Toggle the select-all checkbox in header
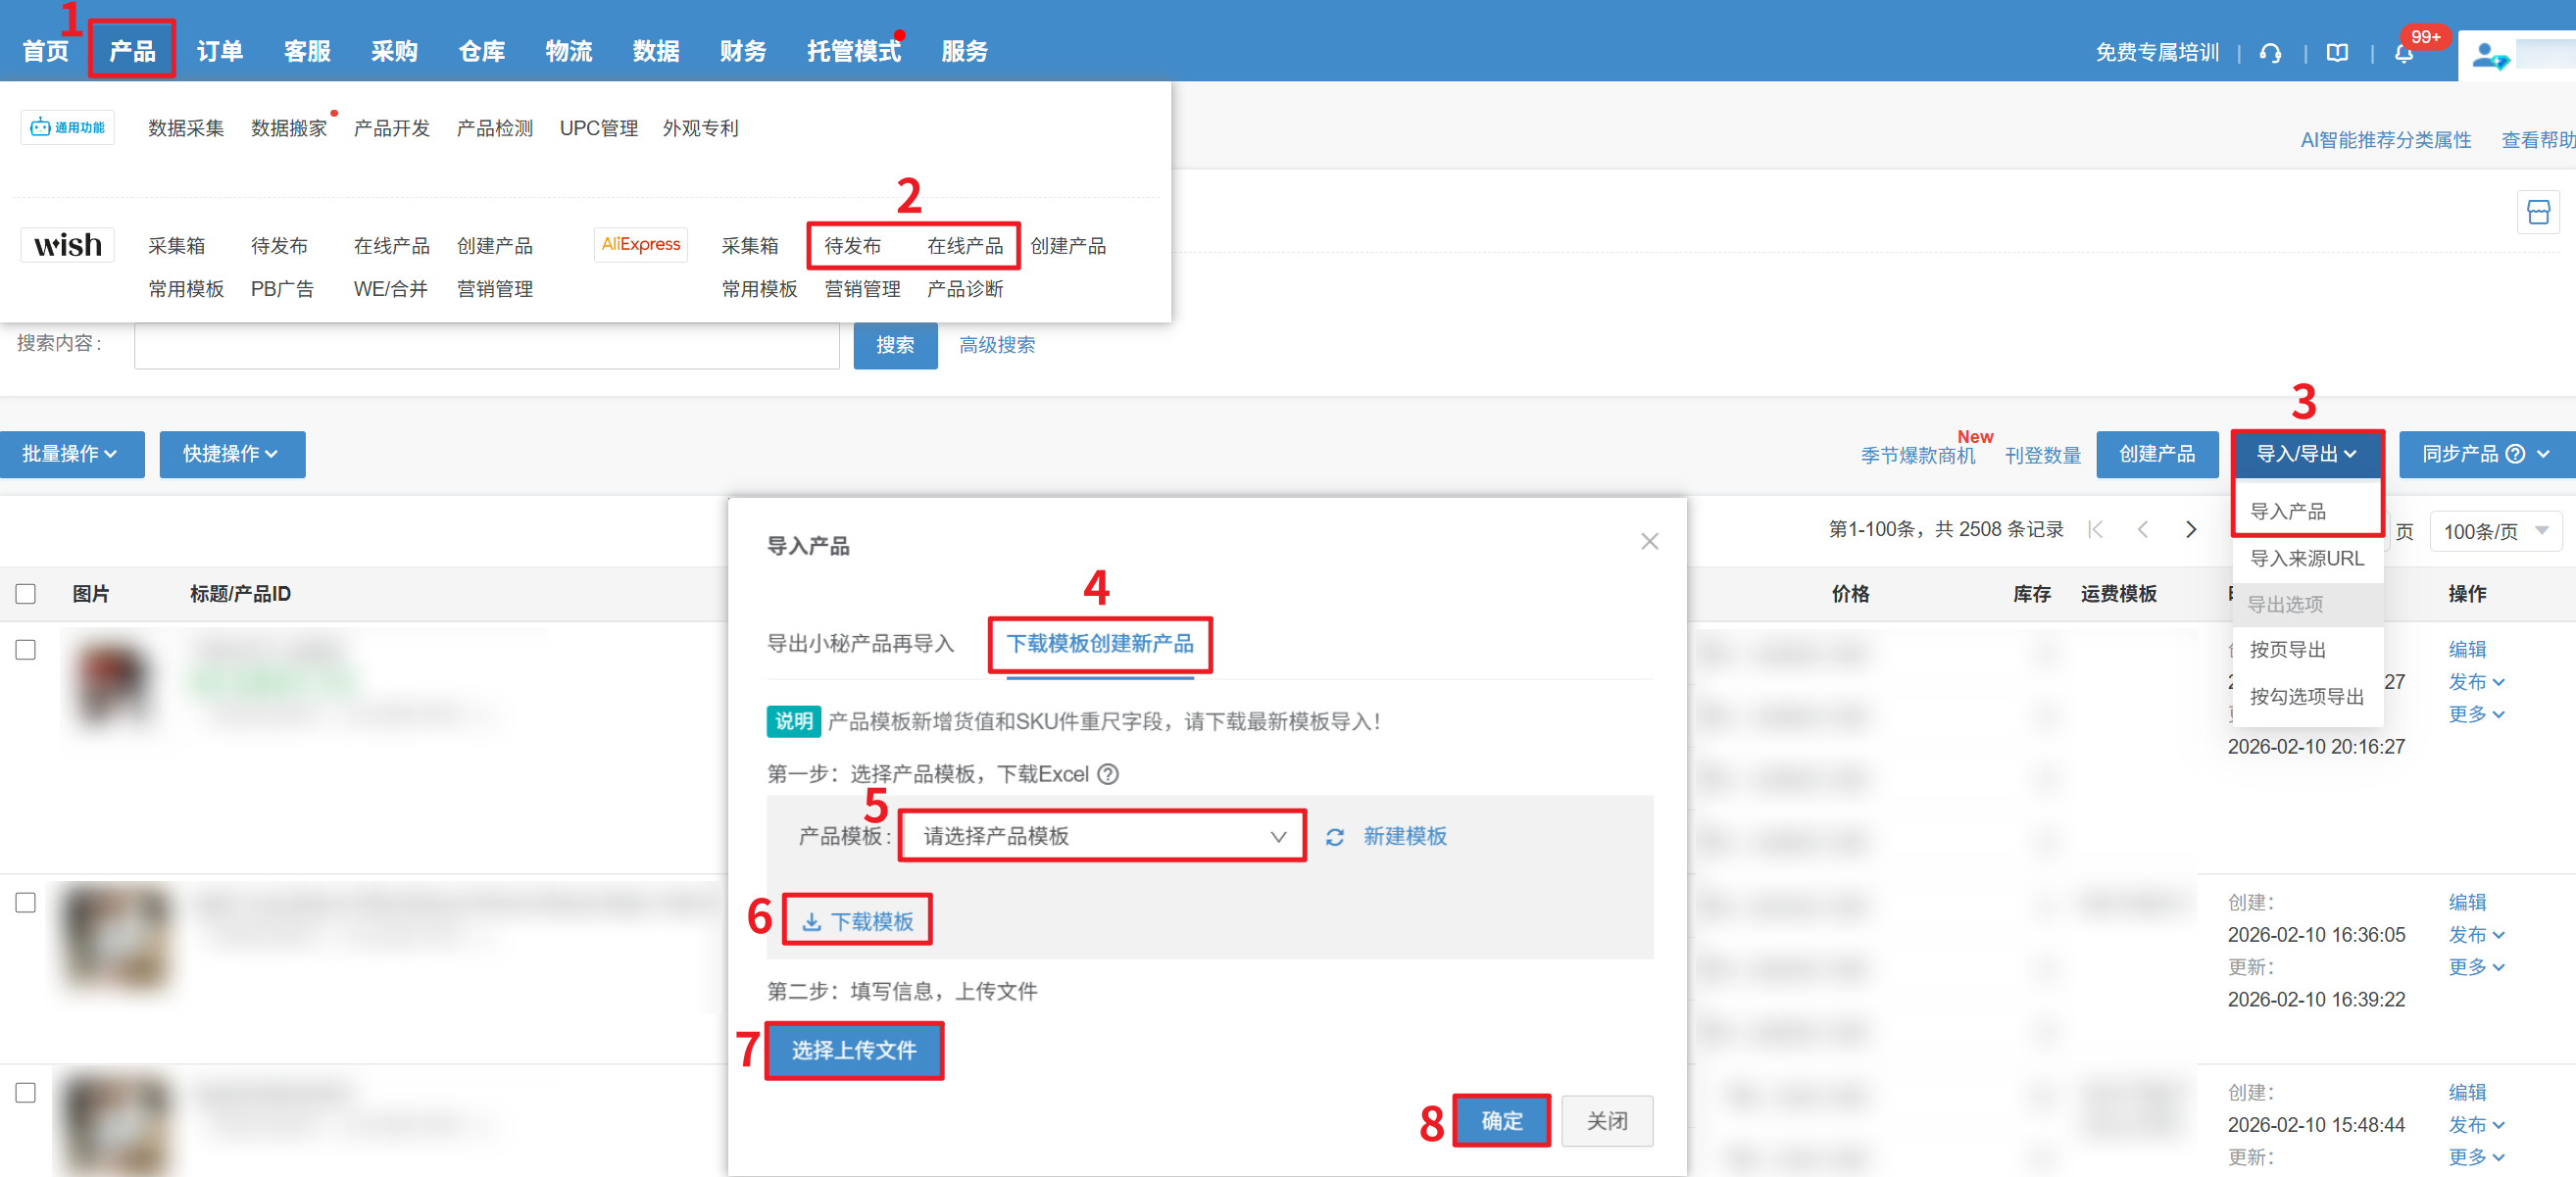 [26, 594]
